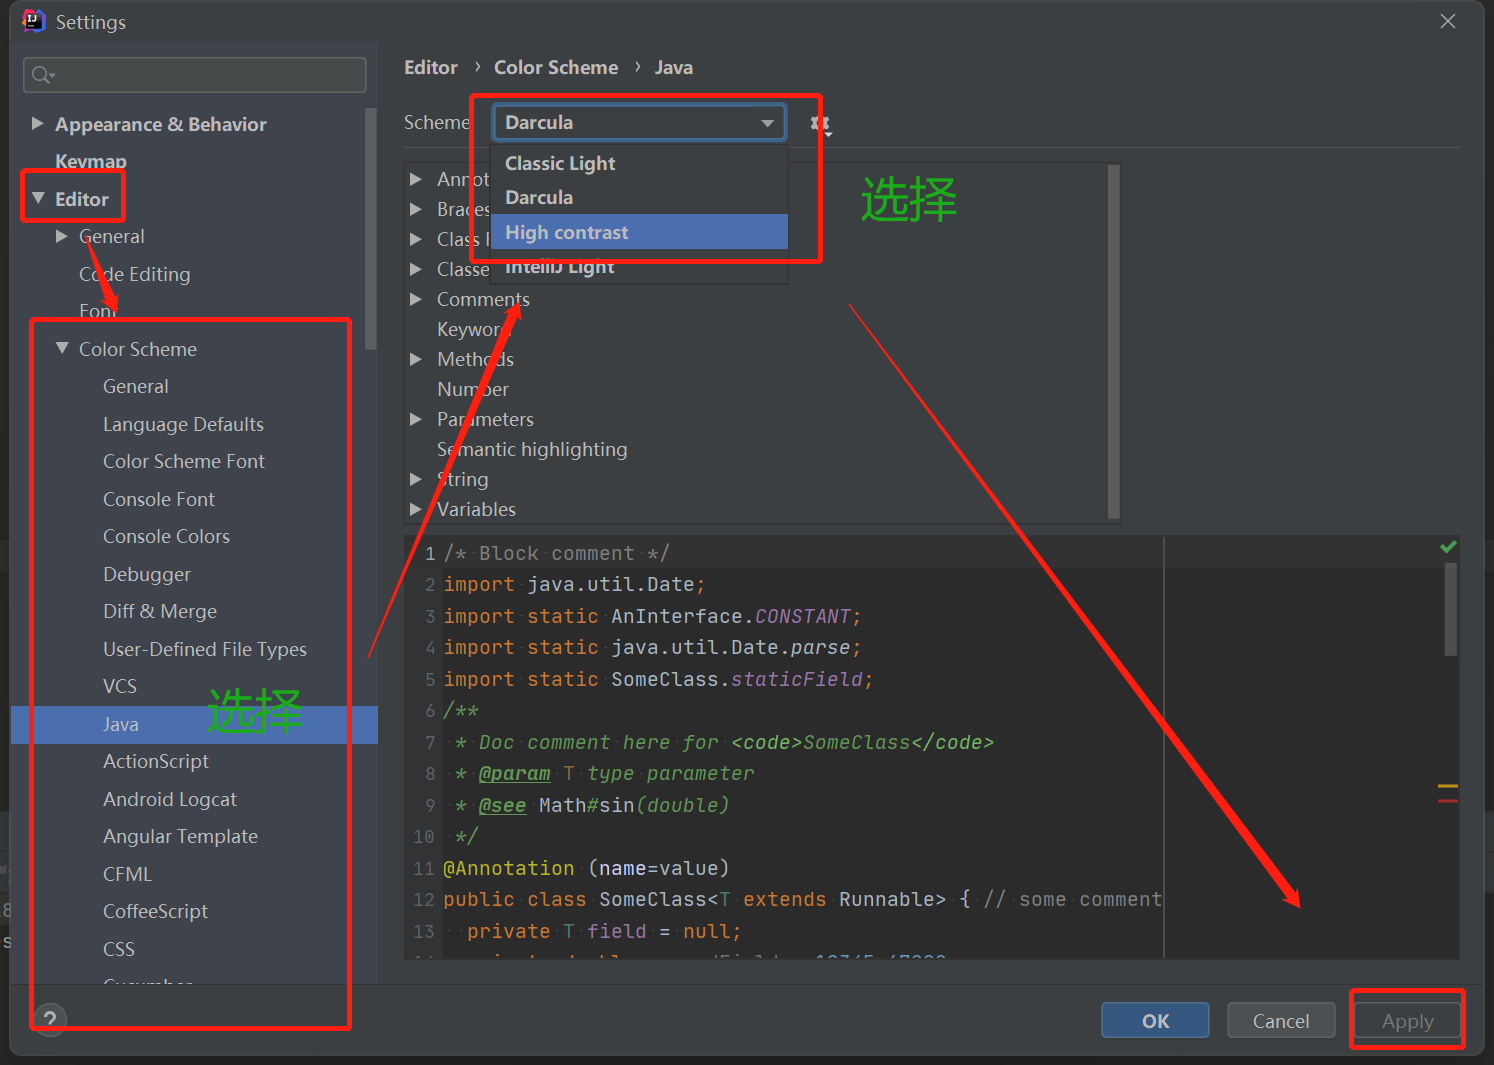Click the attributes list vertical scrollbar
This screenshot has height=1065, width=1494.
coord(1114,342)
